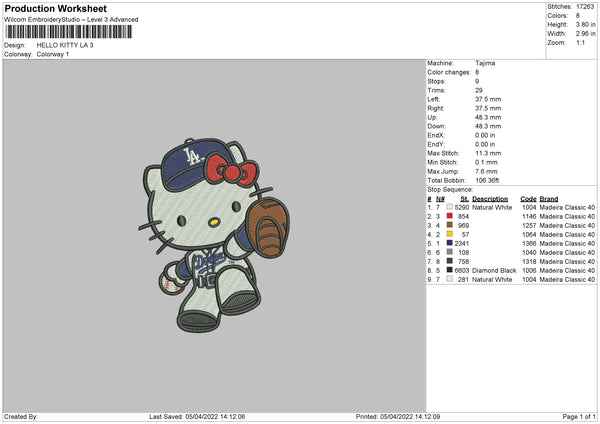
Task: Select the design name HELLO KITTY LA 3
Action: click(x=65, y=45)
